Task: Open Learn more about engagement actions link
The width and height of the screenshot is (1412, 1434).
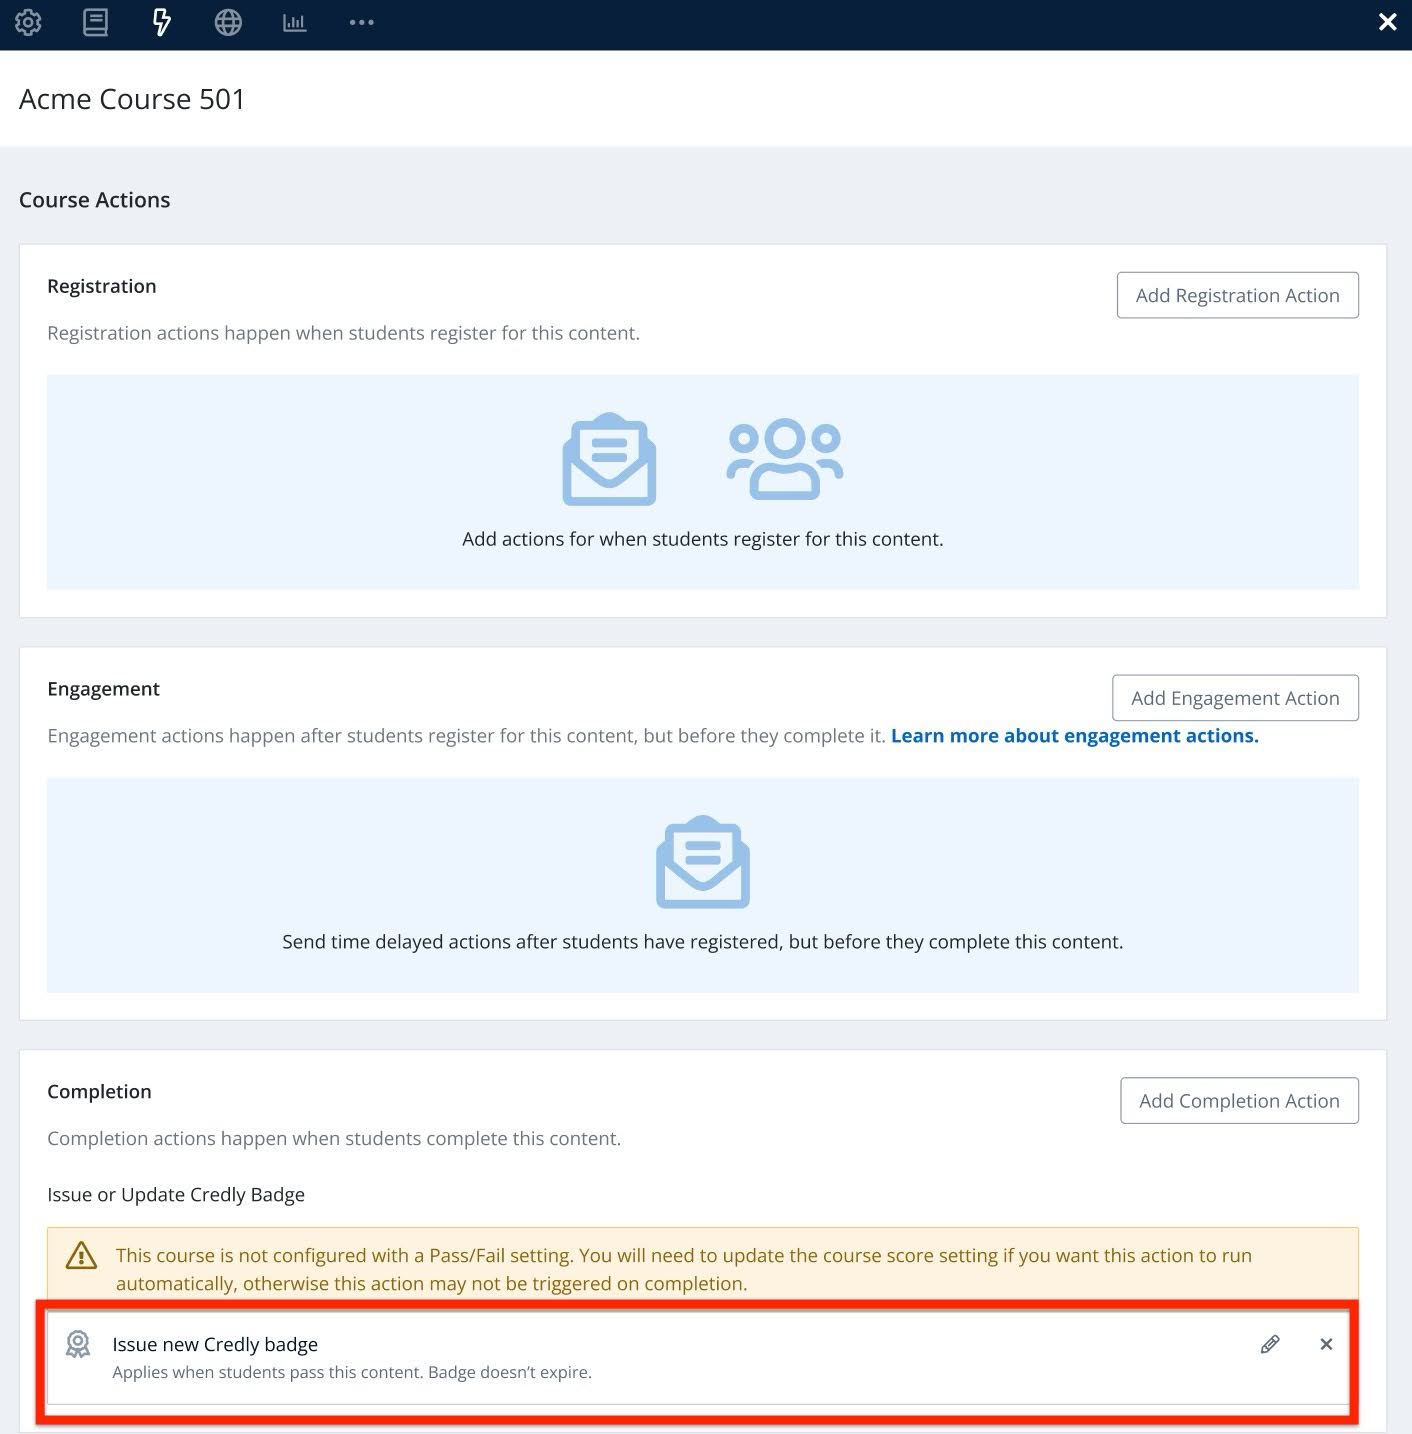Action: [1074, 736]
